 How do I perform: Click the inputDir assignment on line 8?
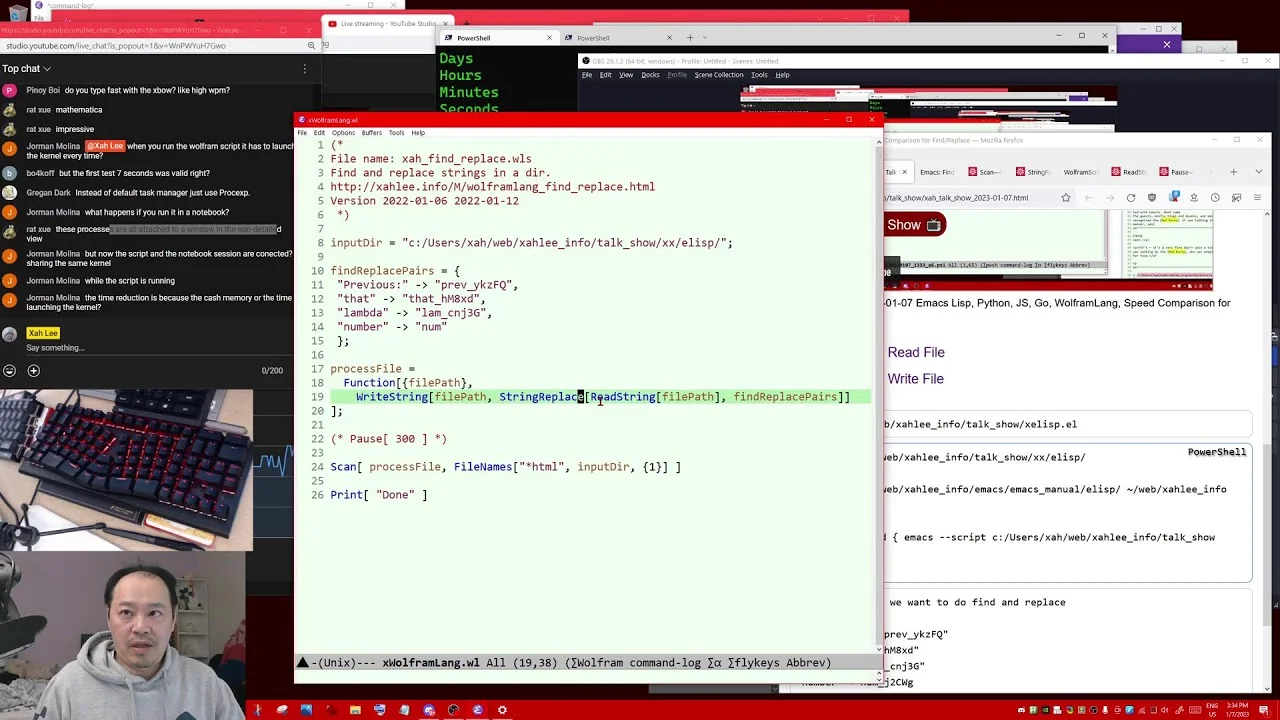pyautogui.click(x=531, y=243)
